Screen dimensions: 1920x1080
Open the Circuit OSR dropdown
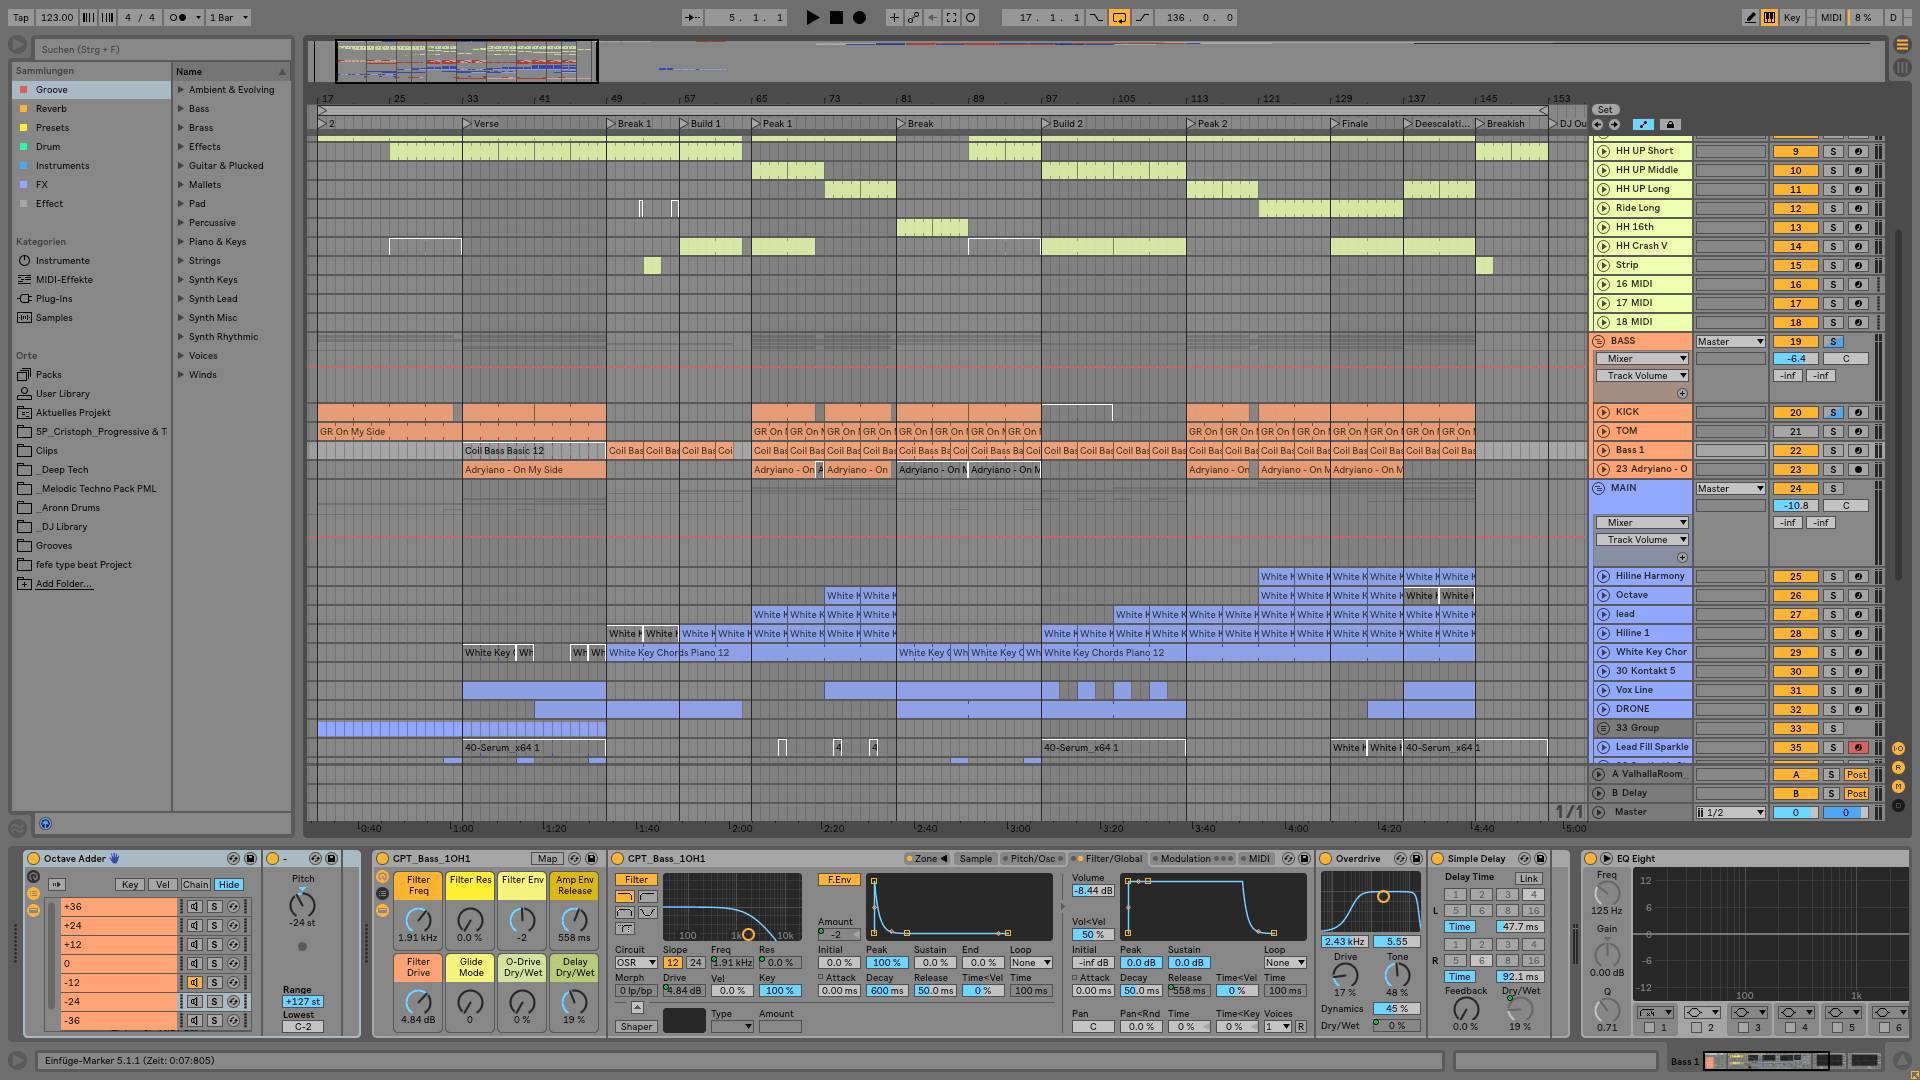pos(636,963)
